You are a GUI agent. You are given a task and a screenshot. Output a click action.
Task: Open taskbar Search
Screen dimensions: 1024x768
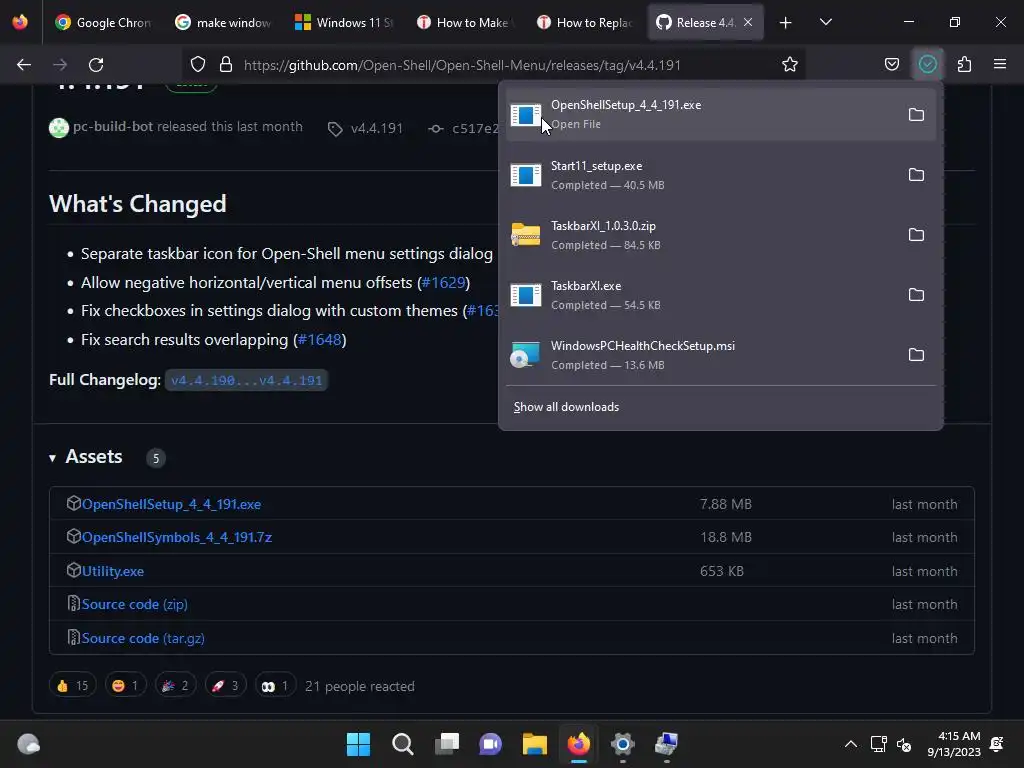click(402, 744)
